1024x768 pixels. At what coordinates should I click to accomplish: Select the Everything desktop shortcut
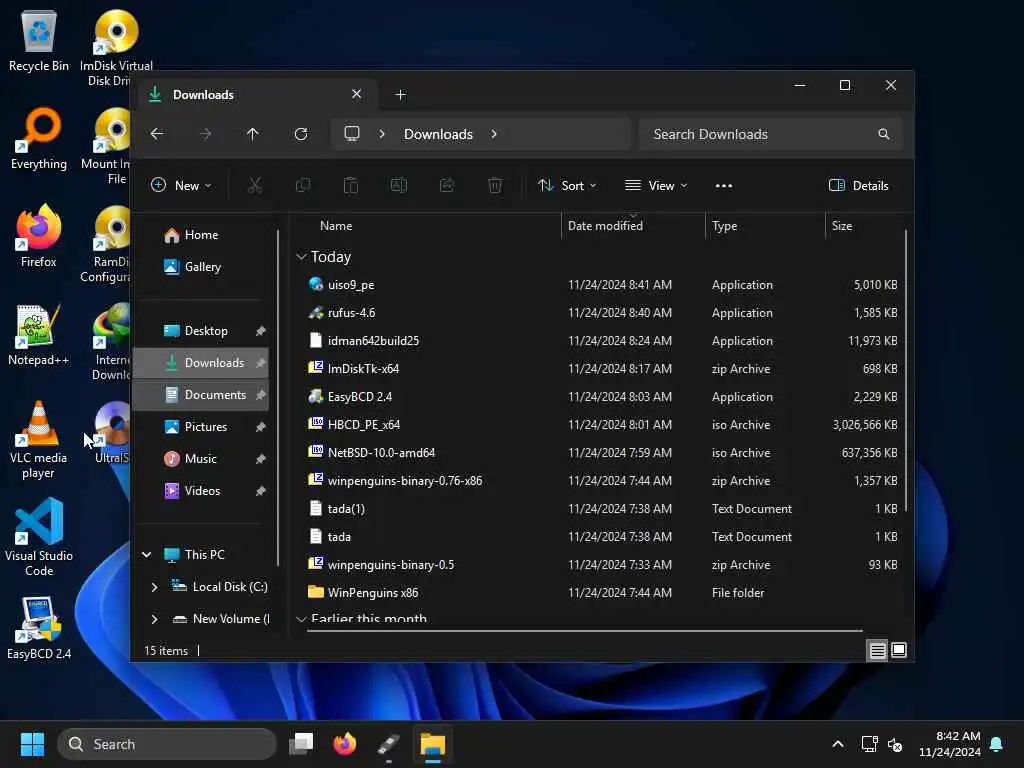click(x=39, y=138)
